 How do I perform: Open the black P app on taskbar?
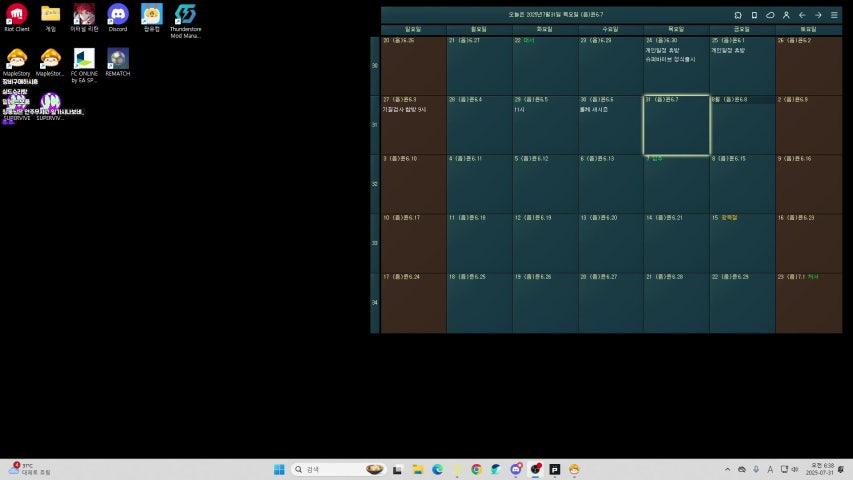pyautogui.click(x=555, y=469)
